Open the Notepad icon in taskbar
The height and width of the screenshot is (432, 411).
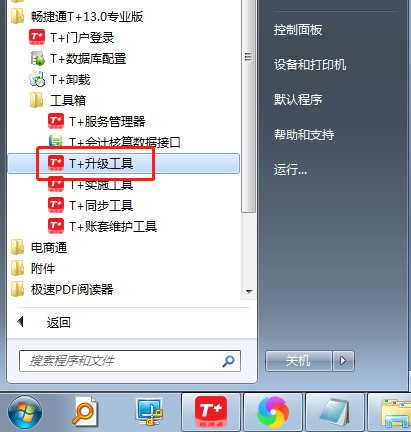(x=335, y=412)
